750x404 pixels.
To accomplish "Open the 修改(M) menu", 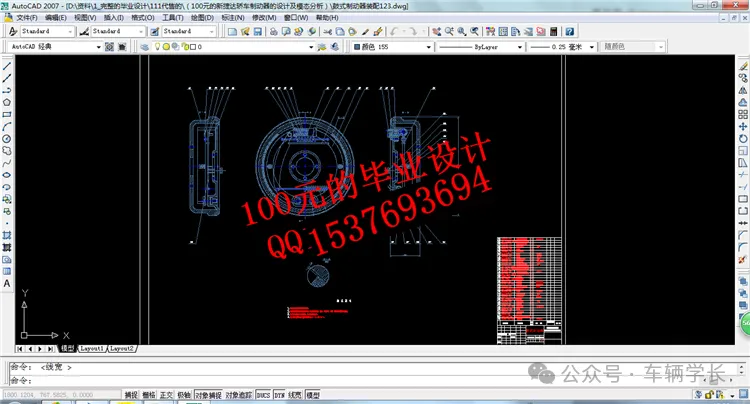I will (x=264, y=18).
